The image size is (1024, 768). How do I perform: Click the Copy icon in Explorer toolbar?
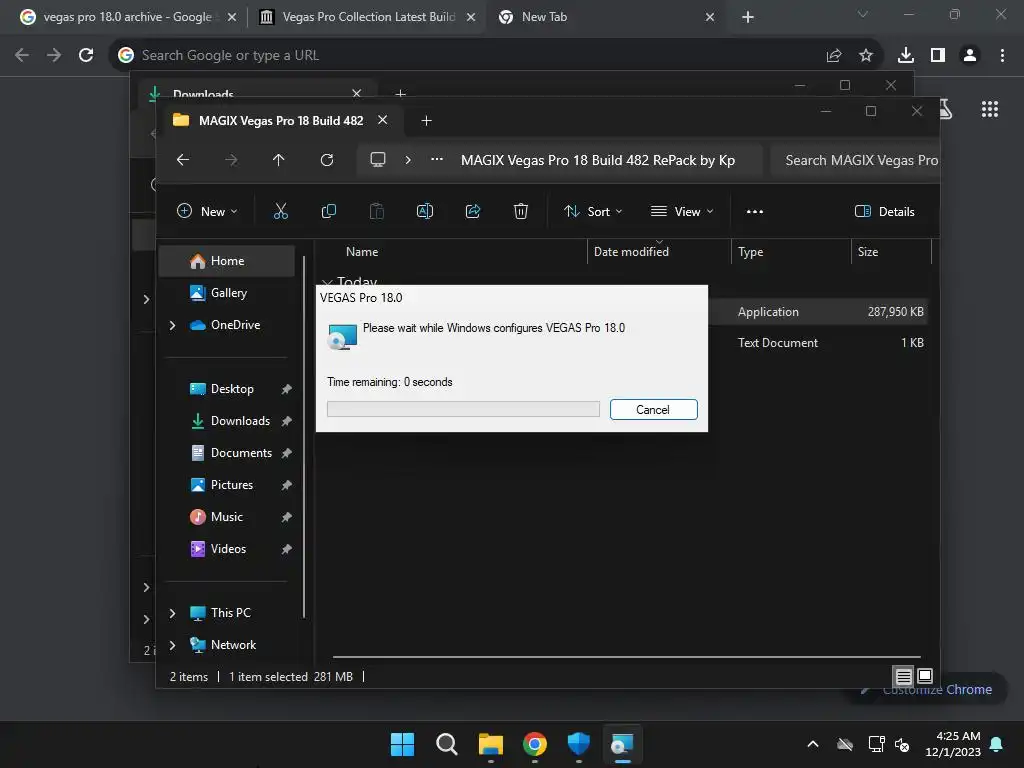pyautogui.click(x=328, y=211)
